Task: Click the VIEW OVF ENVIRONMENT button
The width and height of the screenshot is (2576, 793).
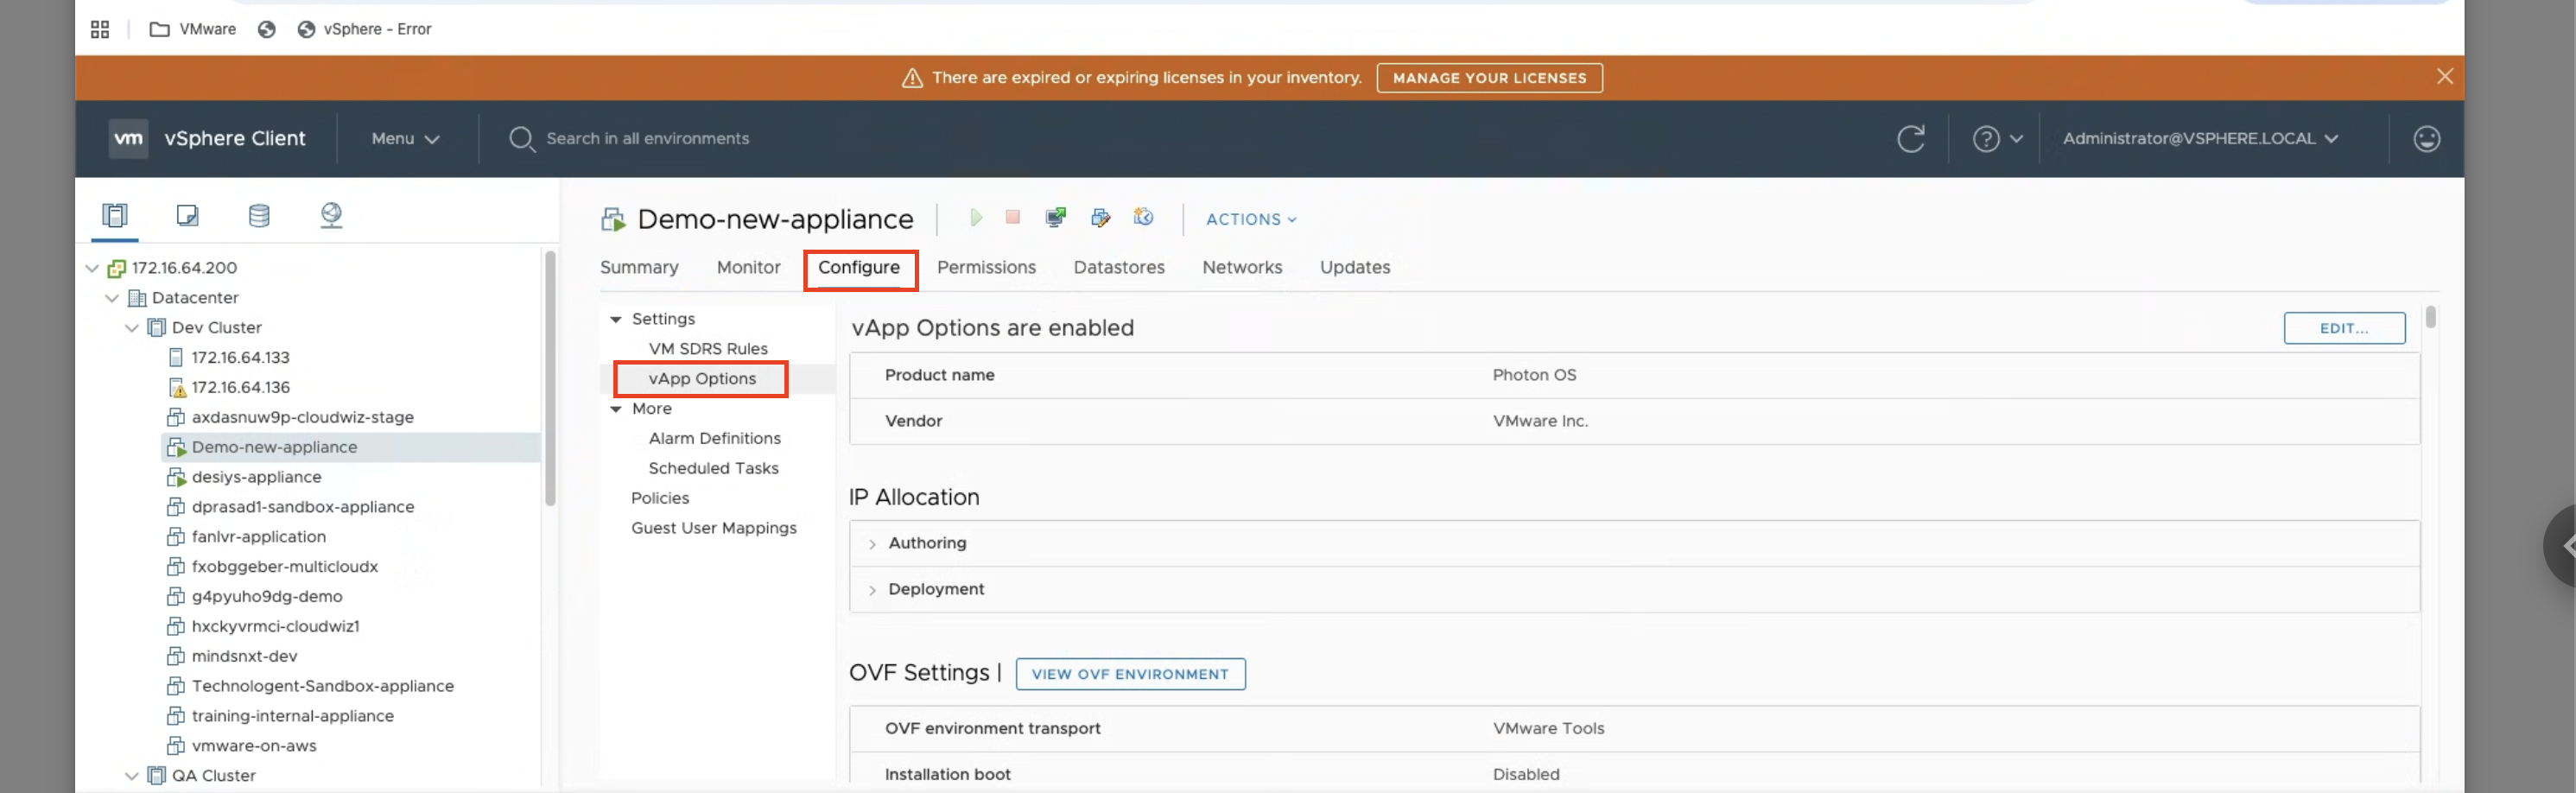Action: (1130, 674)
